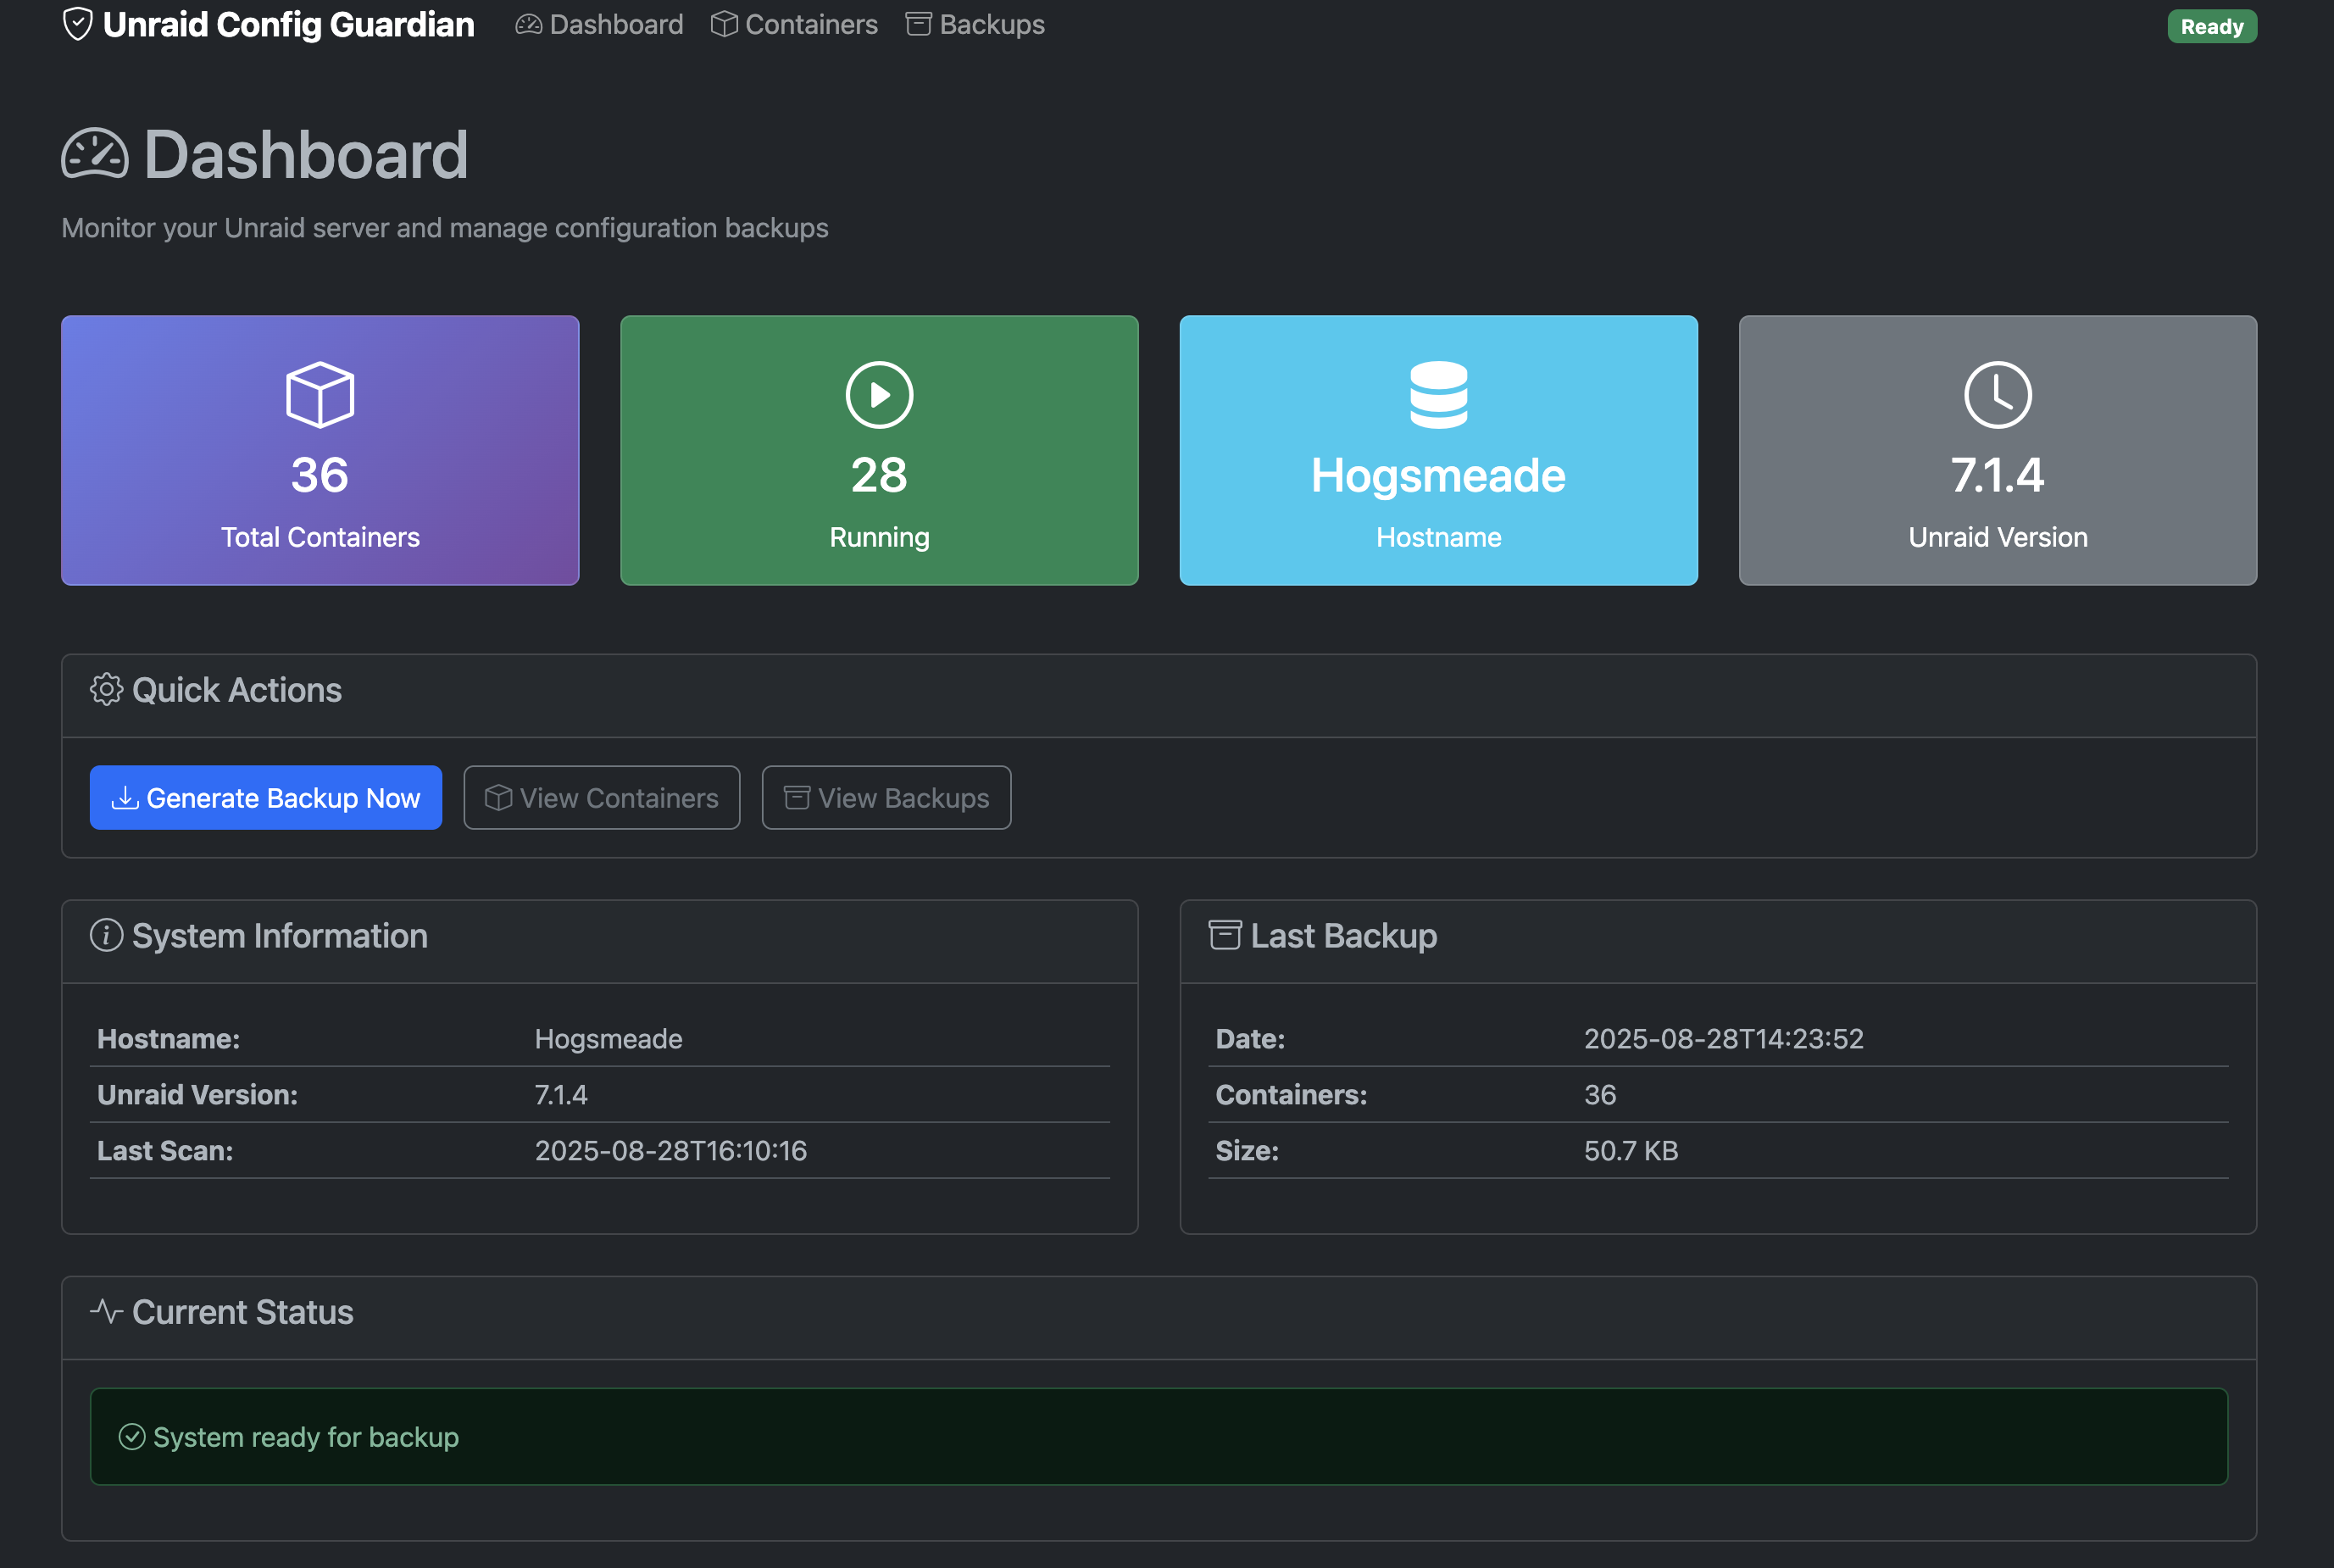Viewport: 2334px width, 1568px height.
Task: Click the cube icon on Total Containers card
Action: click(x=320, y=395)
